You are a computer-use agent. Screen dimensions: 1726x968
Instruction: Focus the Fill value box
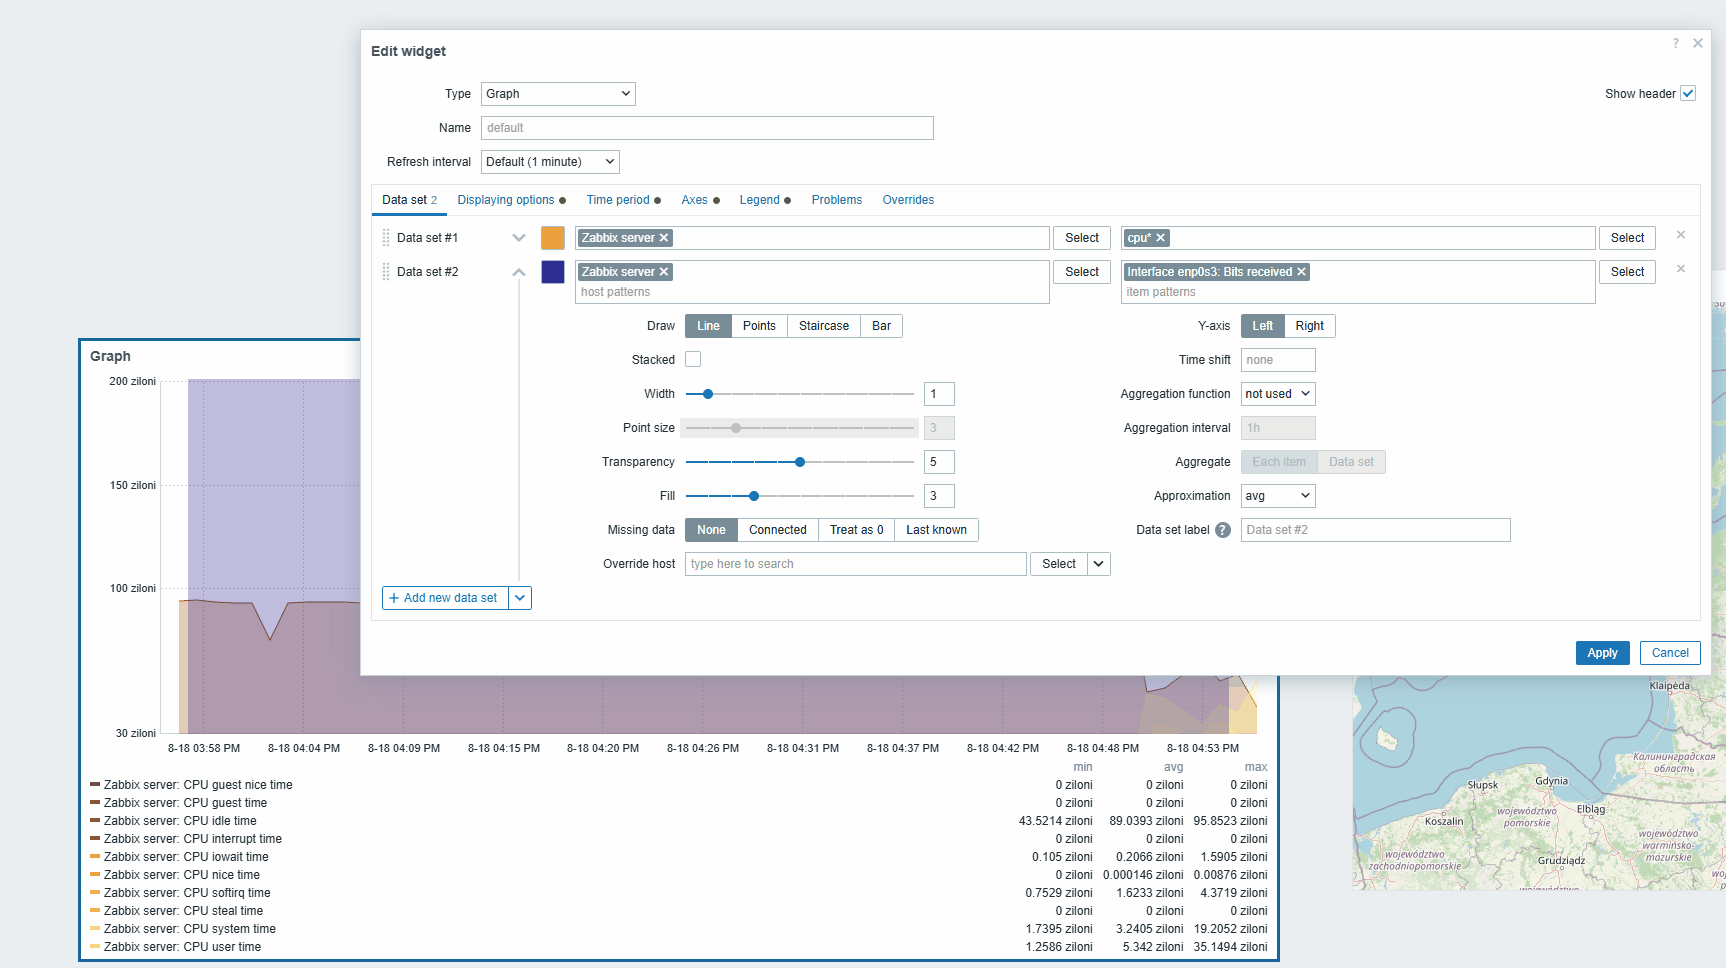point(939,496)
